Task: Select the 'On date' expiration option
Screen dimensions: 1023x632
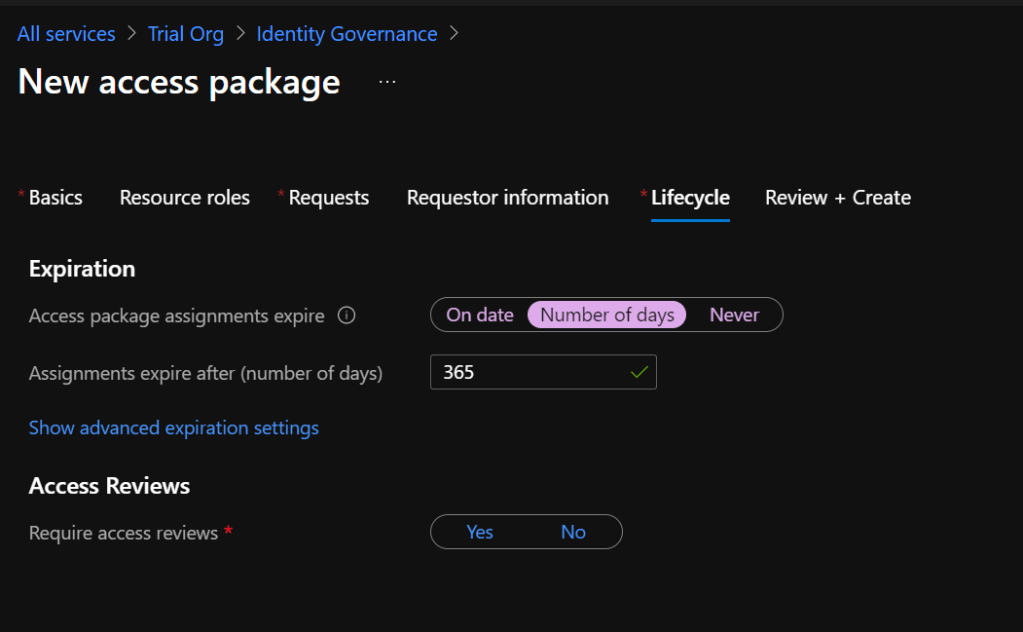Action: (479, 315)
